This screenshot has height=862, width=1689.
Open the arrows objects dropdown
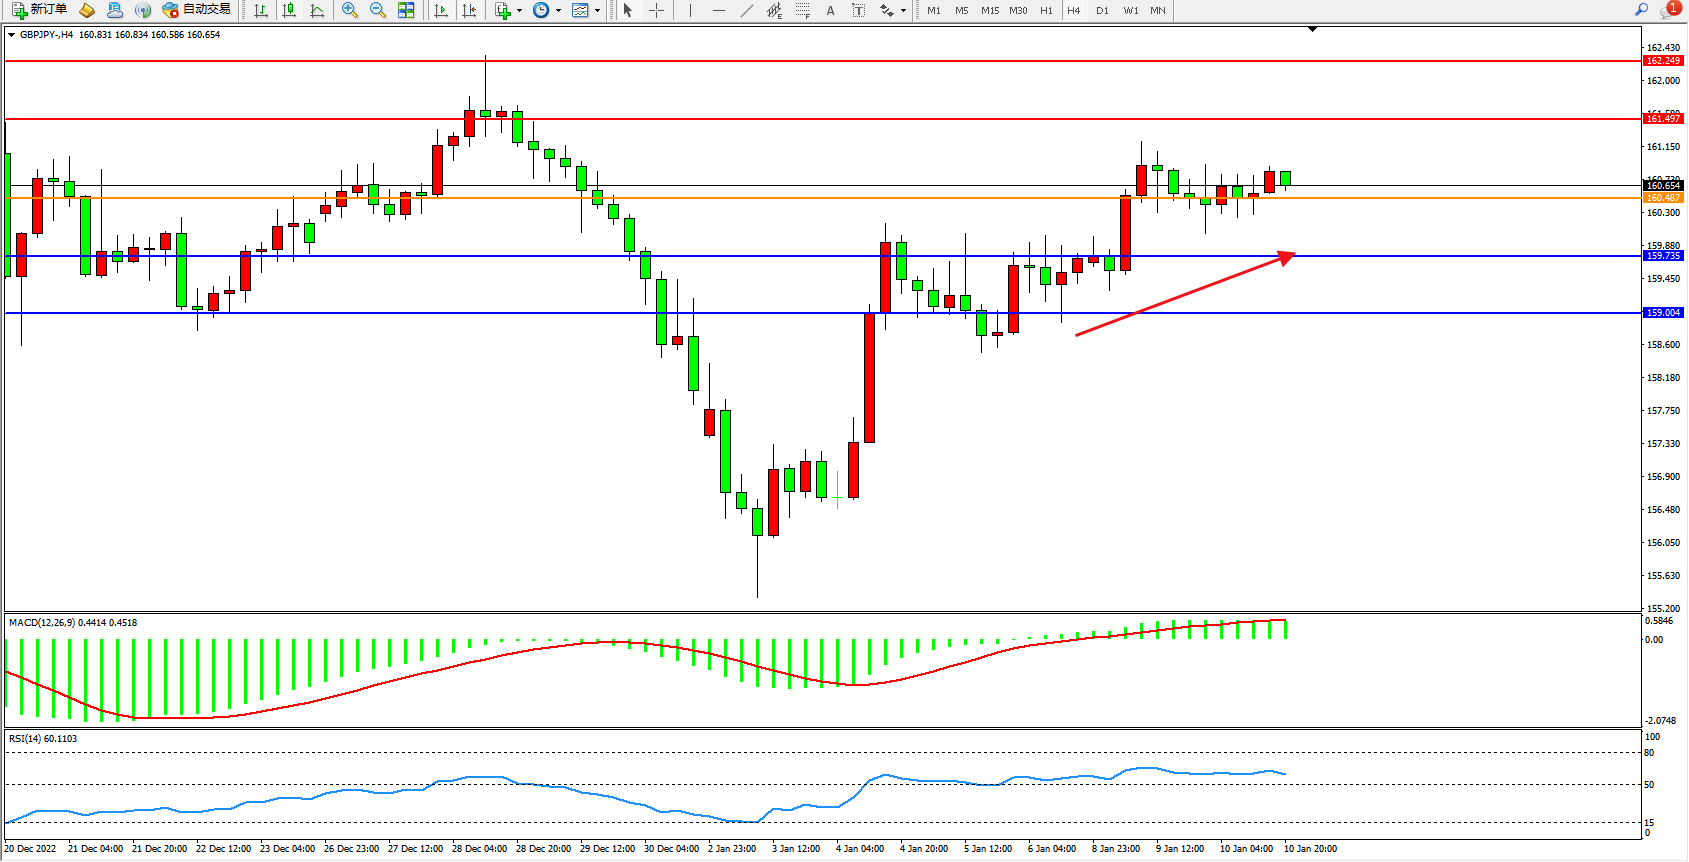(x=903, y=11)
